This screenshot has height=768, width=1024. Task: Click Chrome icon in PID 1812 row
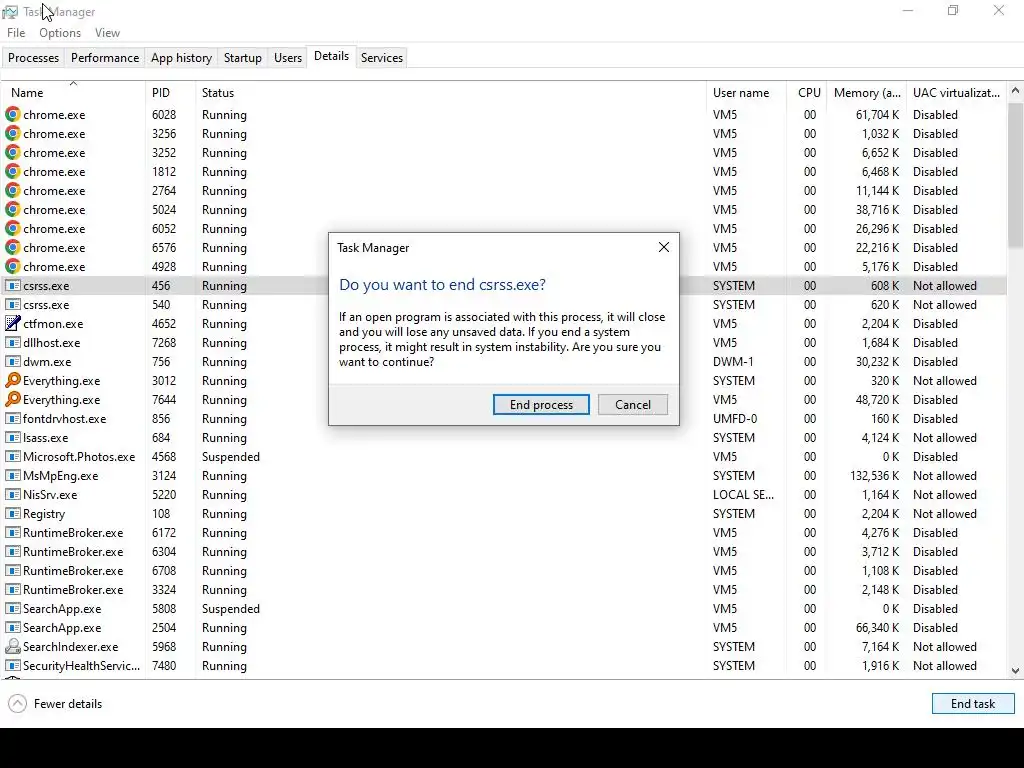(x=12, y=171)
